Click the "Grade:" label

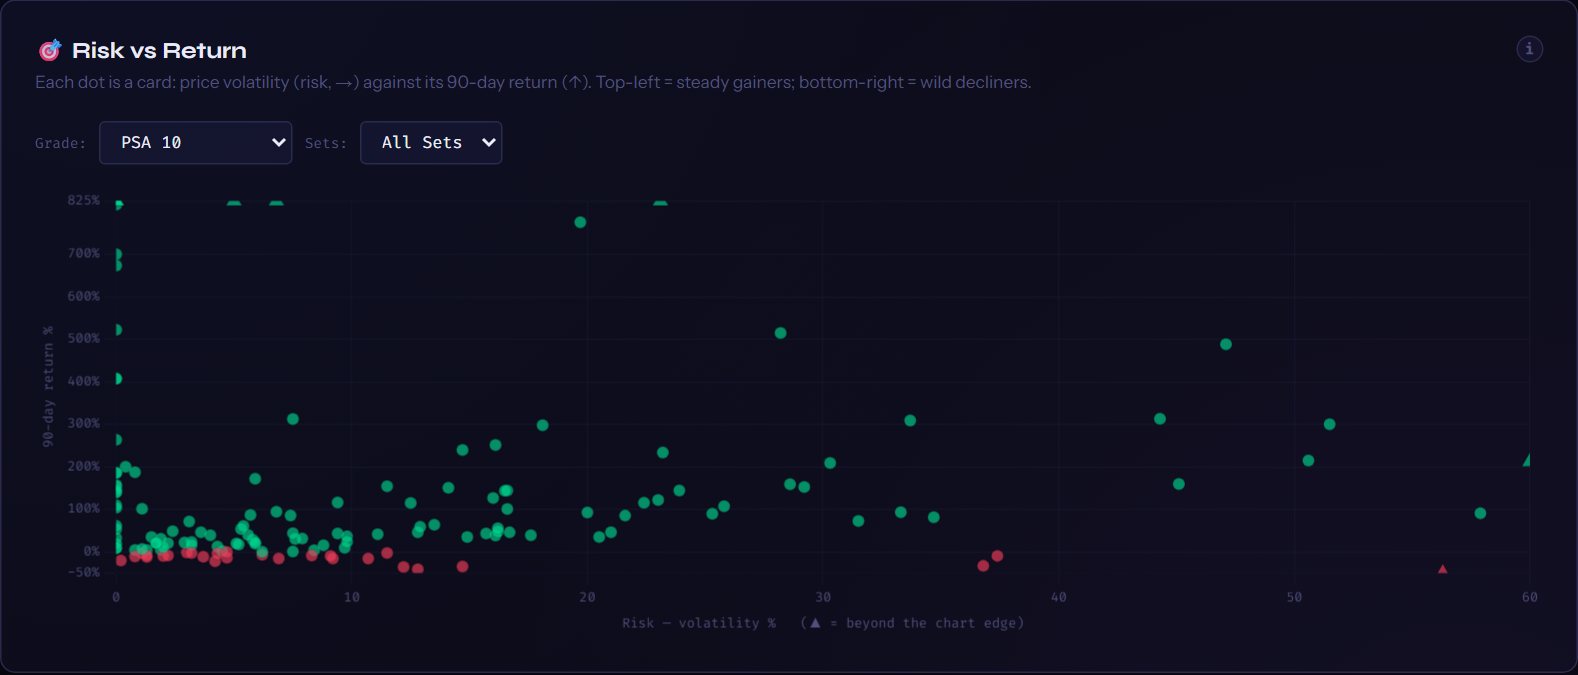pos(60,143)
